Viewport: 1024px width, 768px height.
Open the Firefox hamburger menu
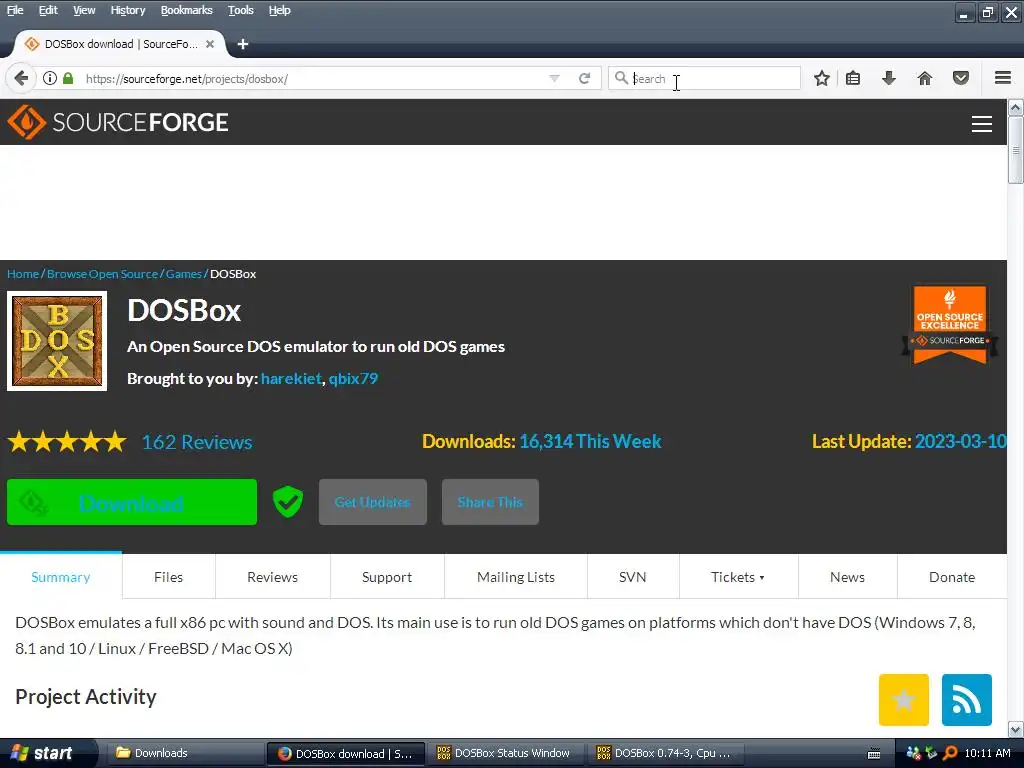(1003, 78)
